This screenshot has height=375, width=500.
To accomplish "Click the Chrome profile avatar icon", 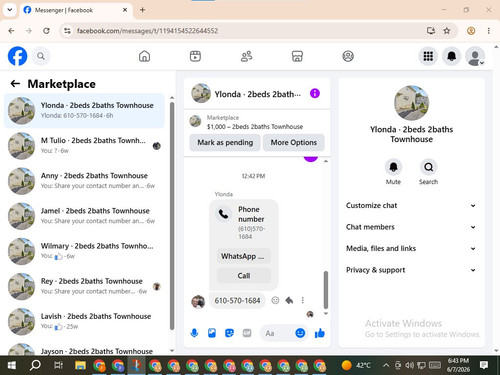I will 471,31.
